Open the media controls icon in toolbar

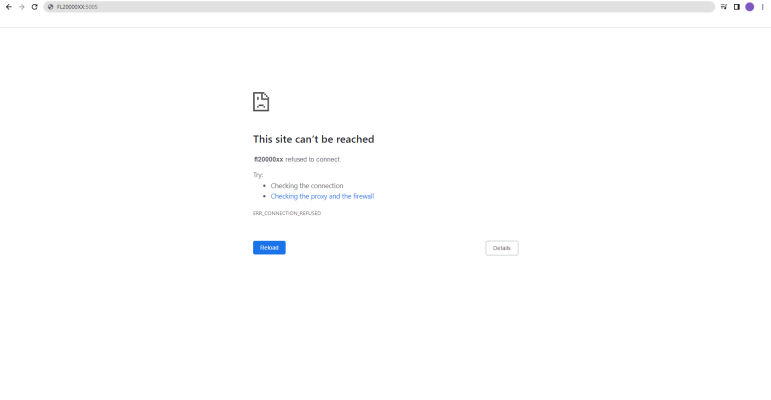724,7
